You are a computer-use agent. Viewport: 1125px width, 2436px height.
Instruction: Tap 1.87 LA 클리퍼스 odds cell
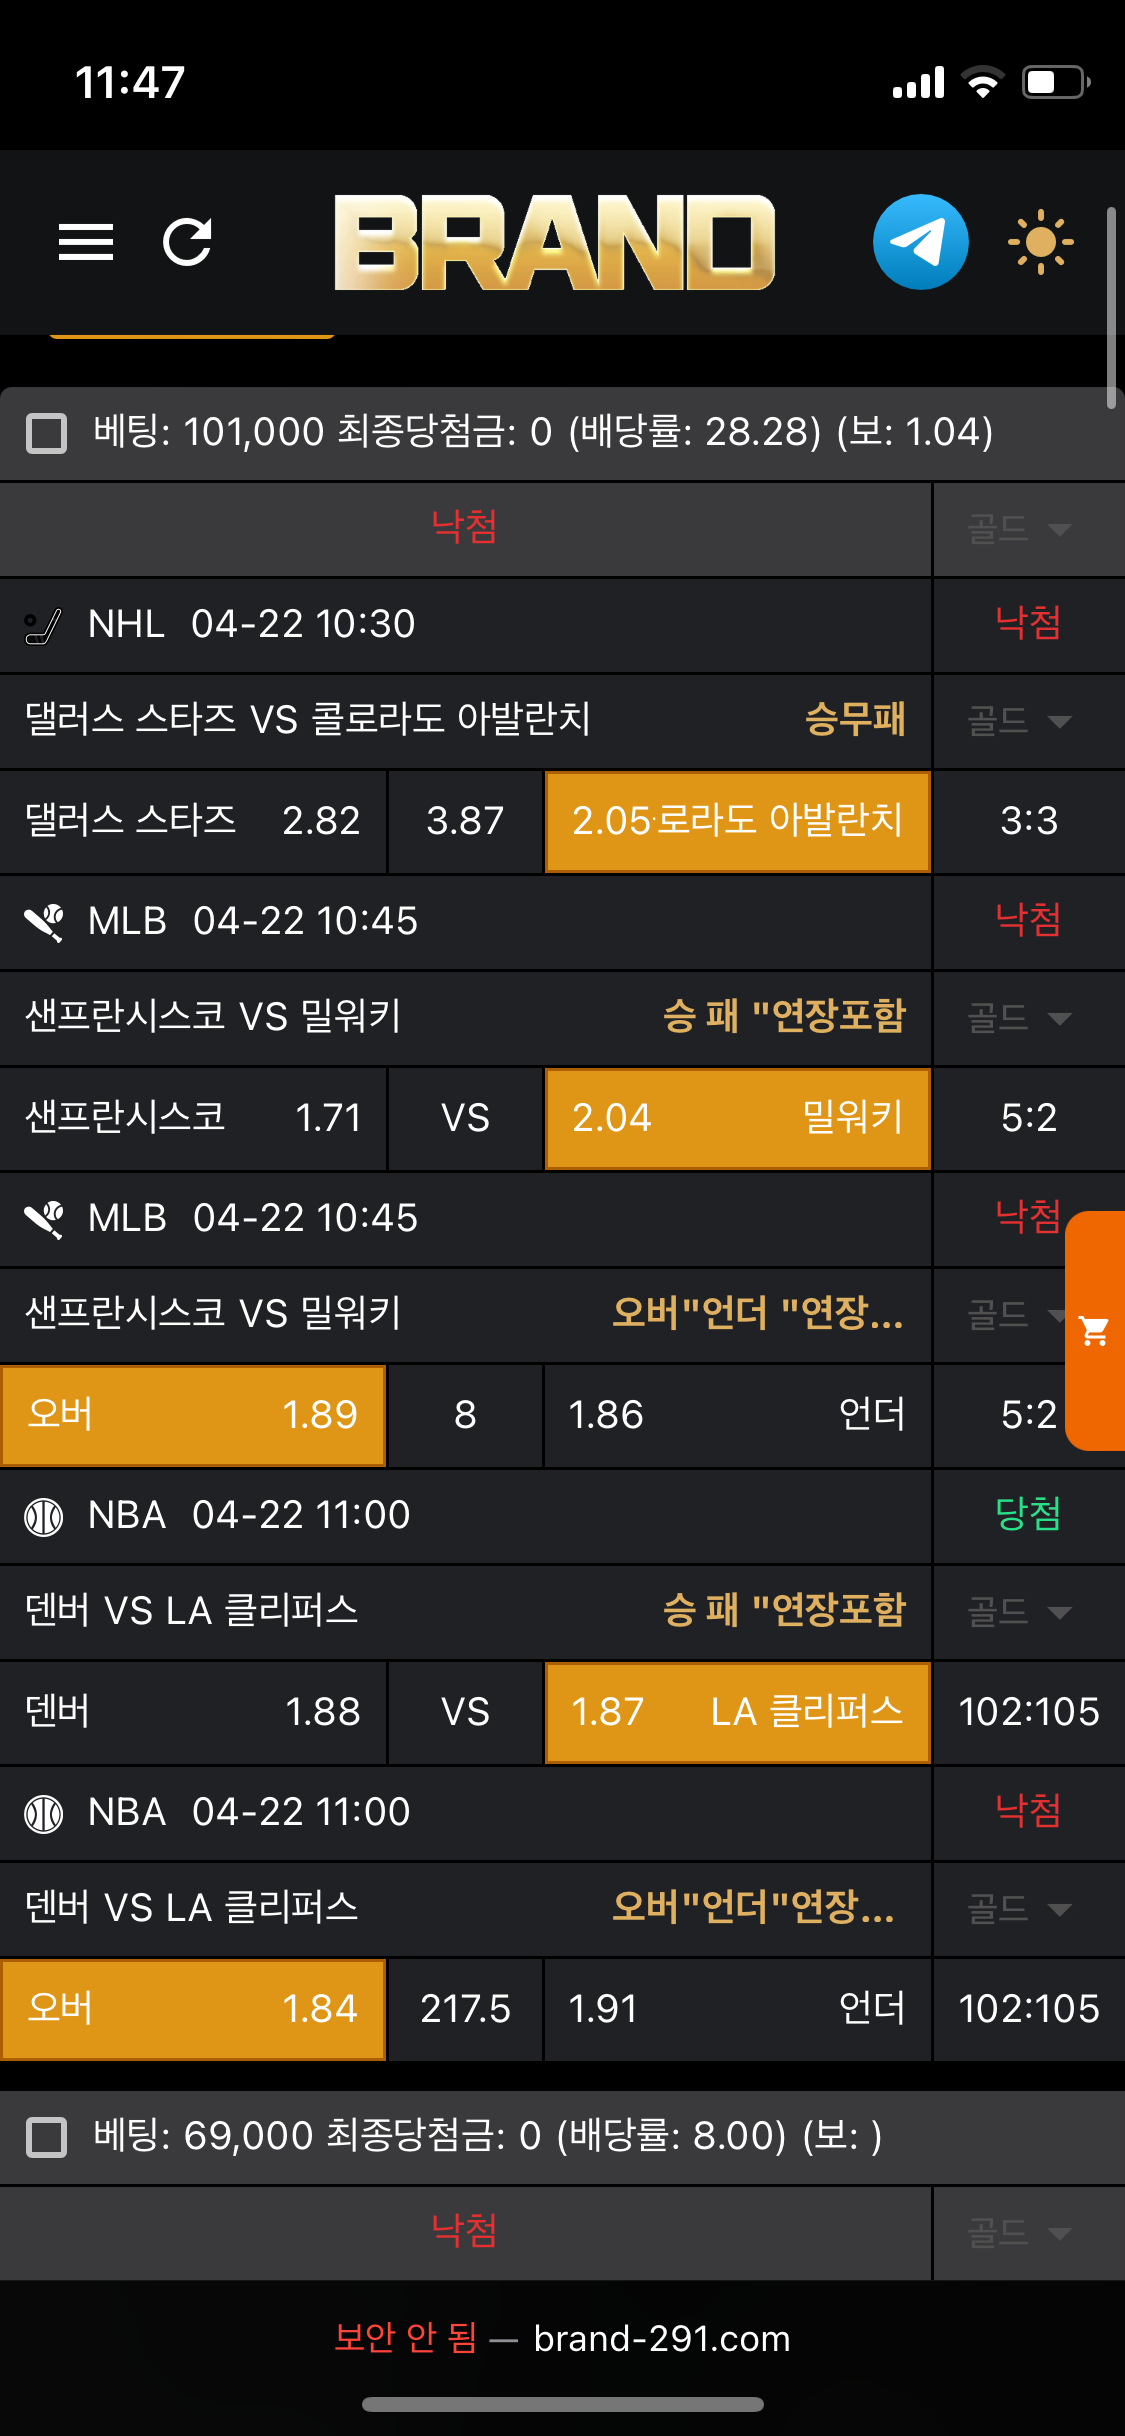737,1712
